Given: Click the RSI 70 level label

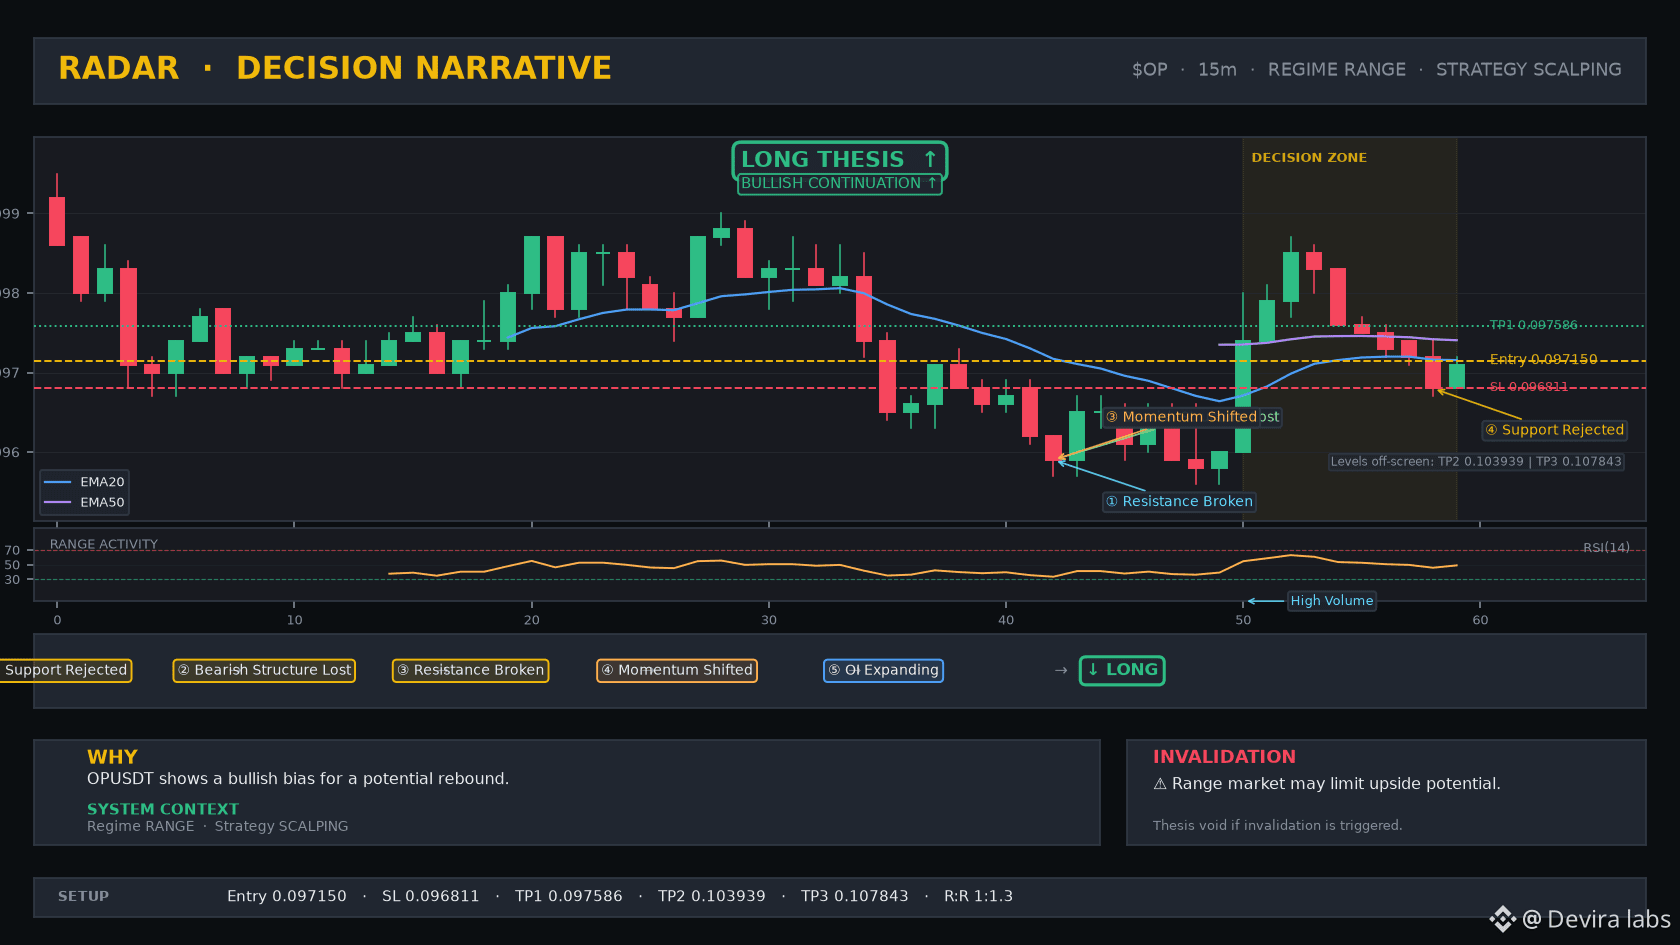Looking at the screenshot, I should pos(12,550).
